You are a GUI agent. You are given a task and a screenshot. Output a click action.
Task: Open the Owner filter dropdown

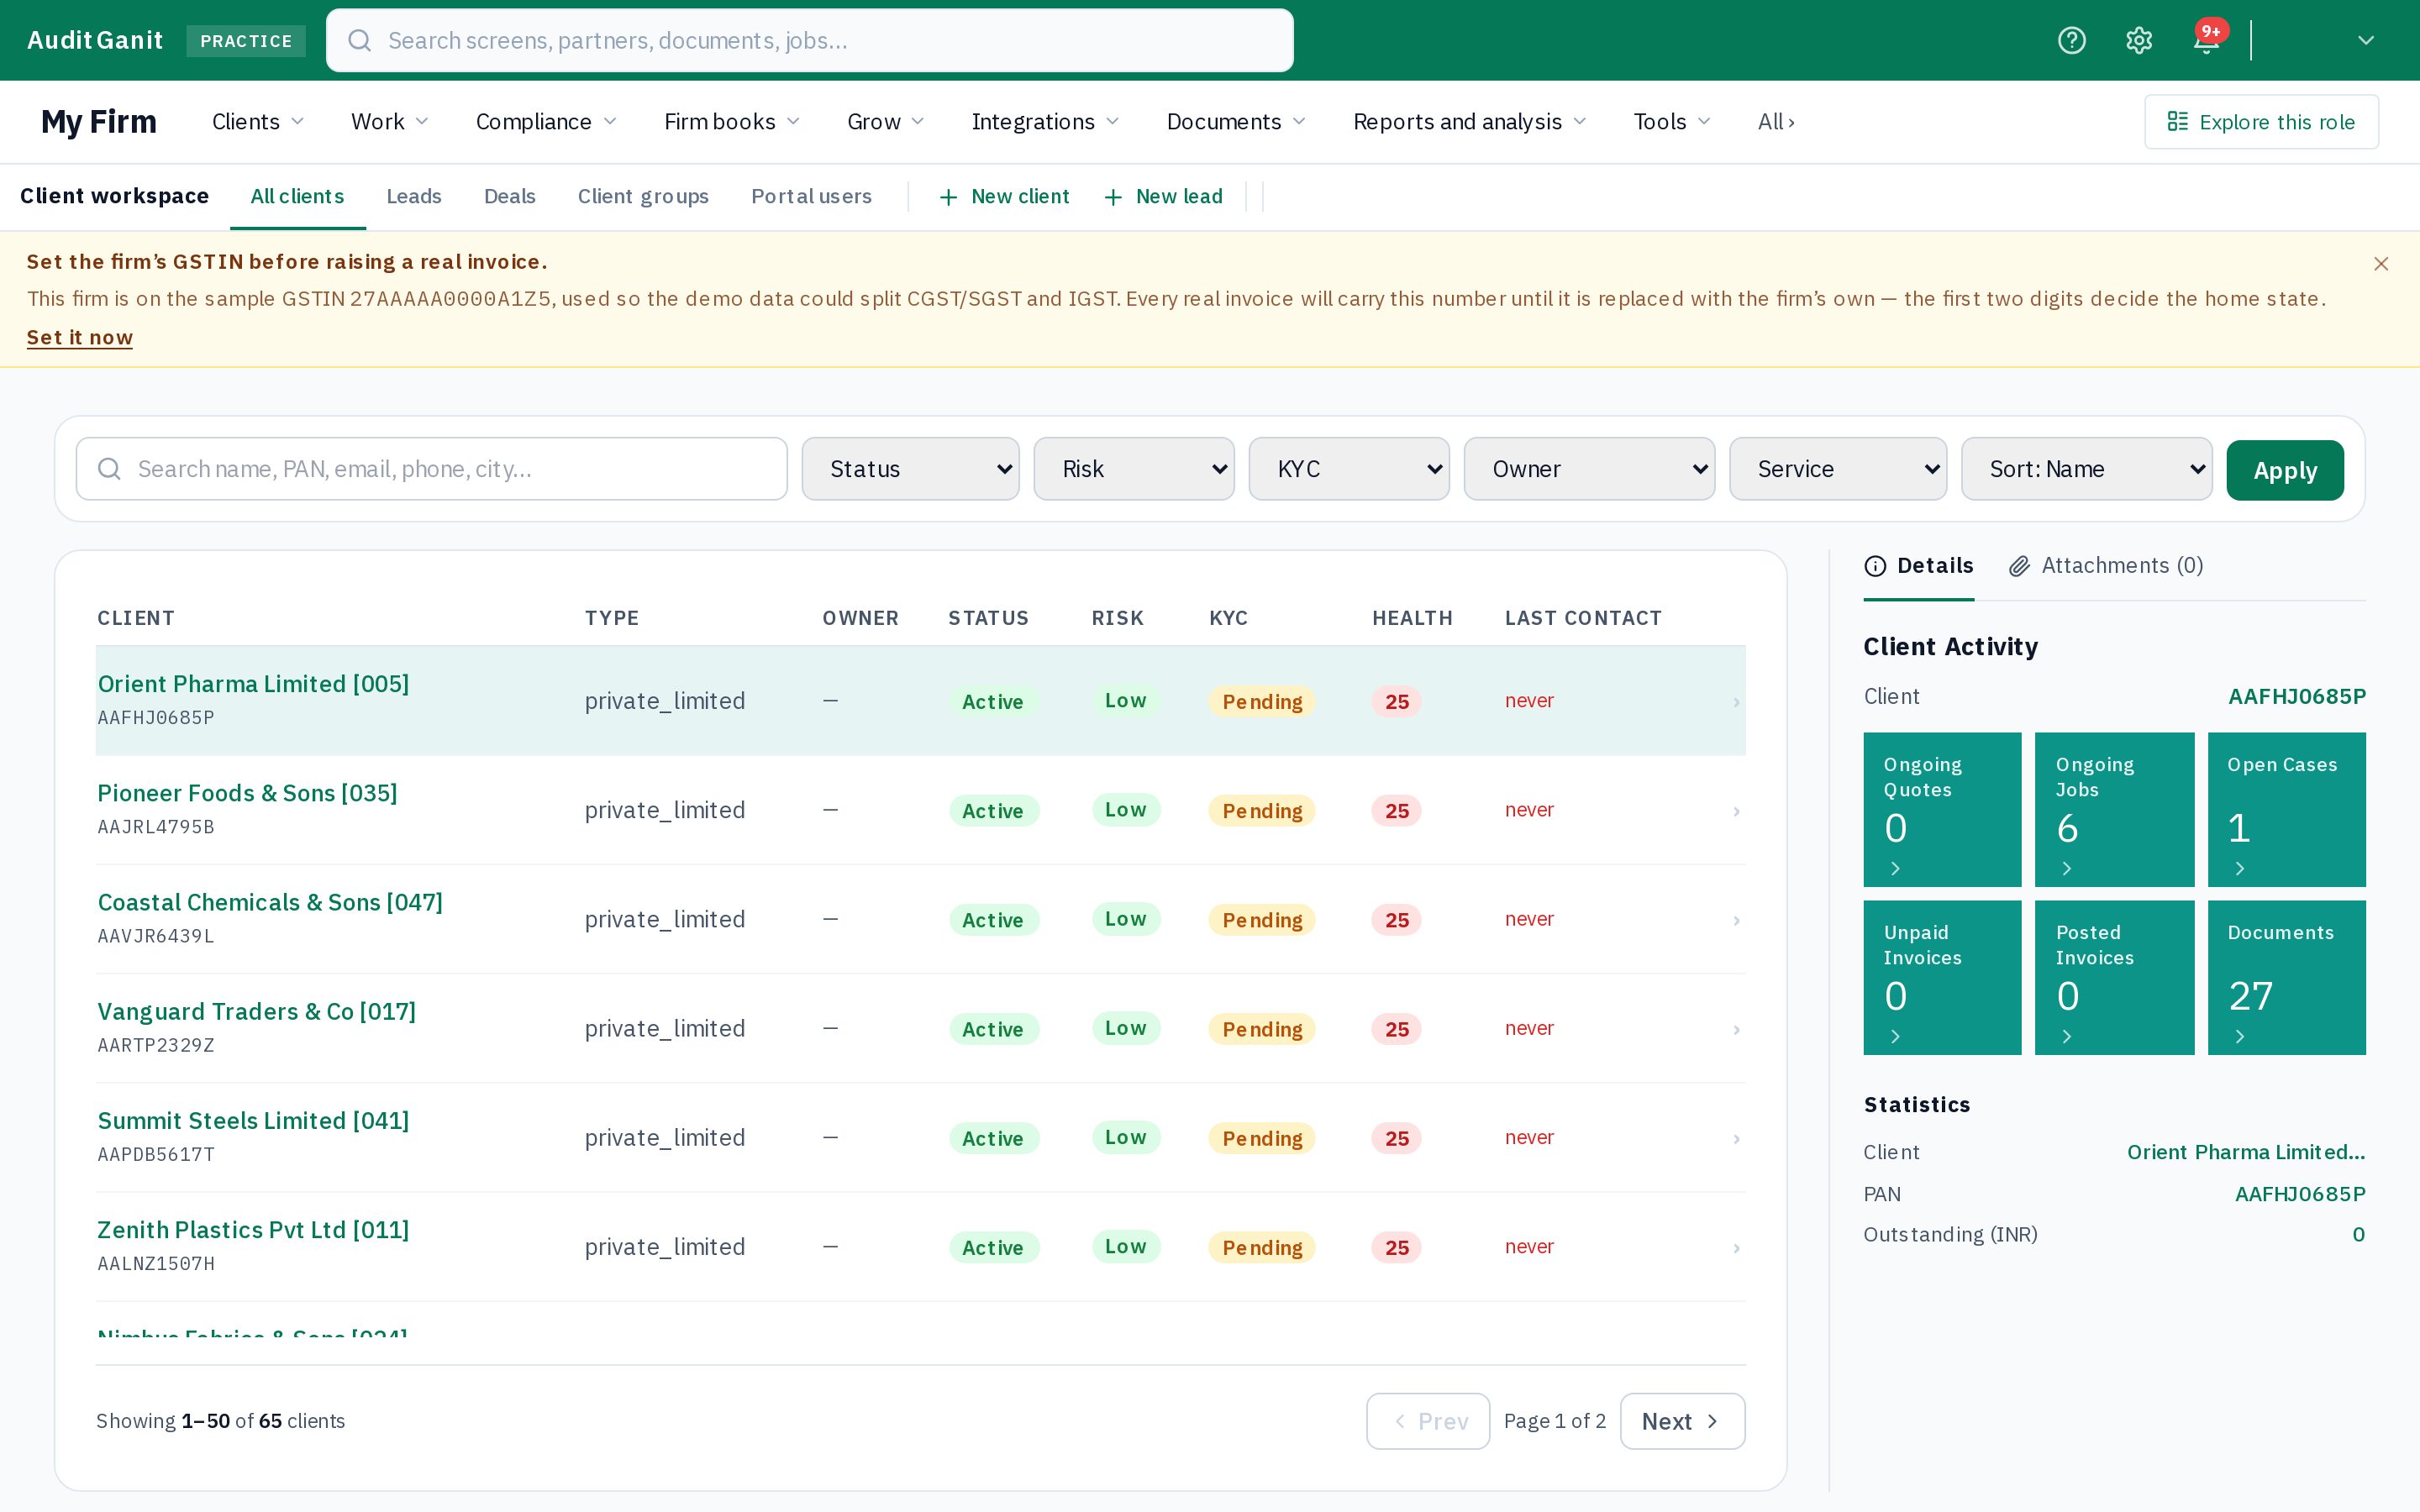[1589, 469]
